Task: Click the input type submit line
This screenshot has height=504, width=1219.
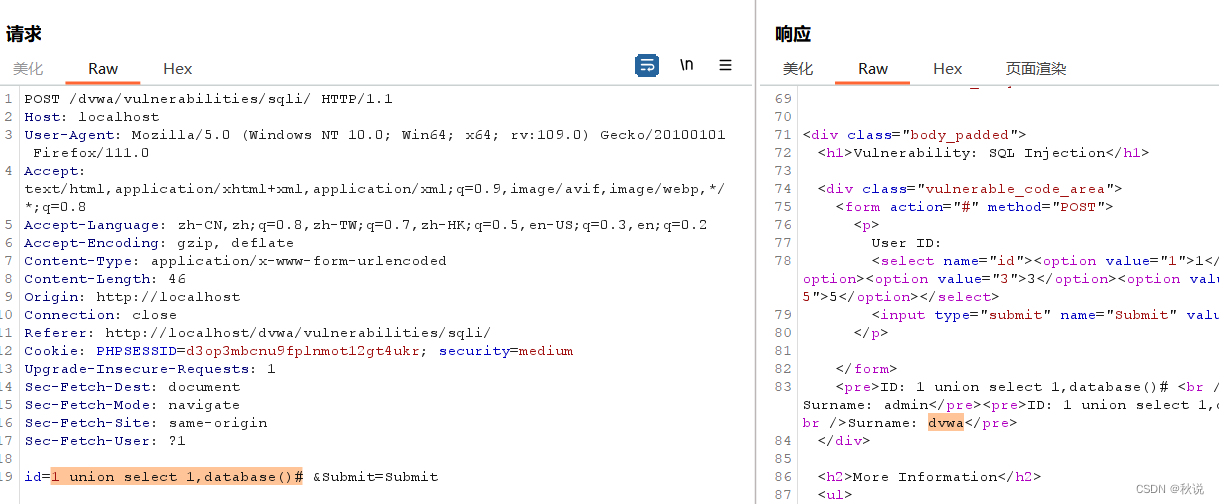Action: click(1045, 315)
